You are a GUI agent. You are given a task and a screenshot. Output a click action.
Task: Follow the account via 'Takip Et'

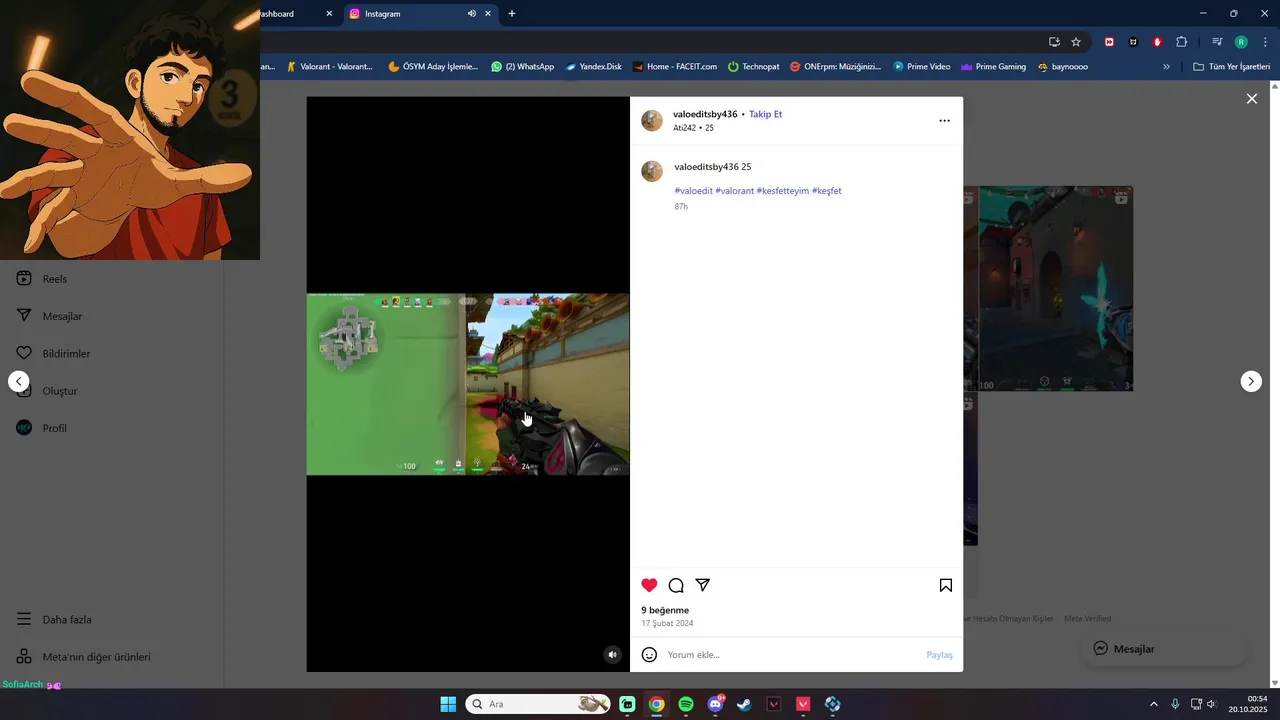(x=766, y=114)
